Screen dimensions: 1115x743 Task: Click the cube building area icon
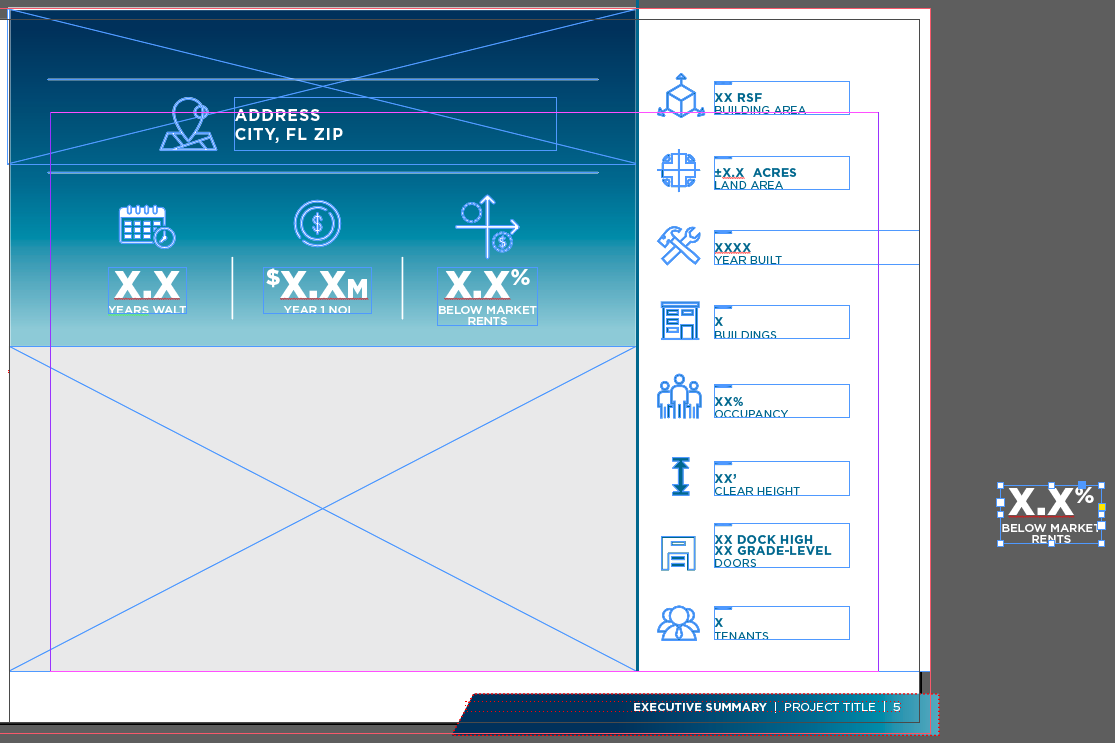pos(681,95)
